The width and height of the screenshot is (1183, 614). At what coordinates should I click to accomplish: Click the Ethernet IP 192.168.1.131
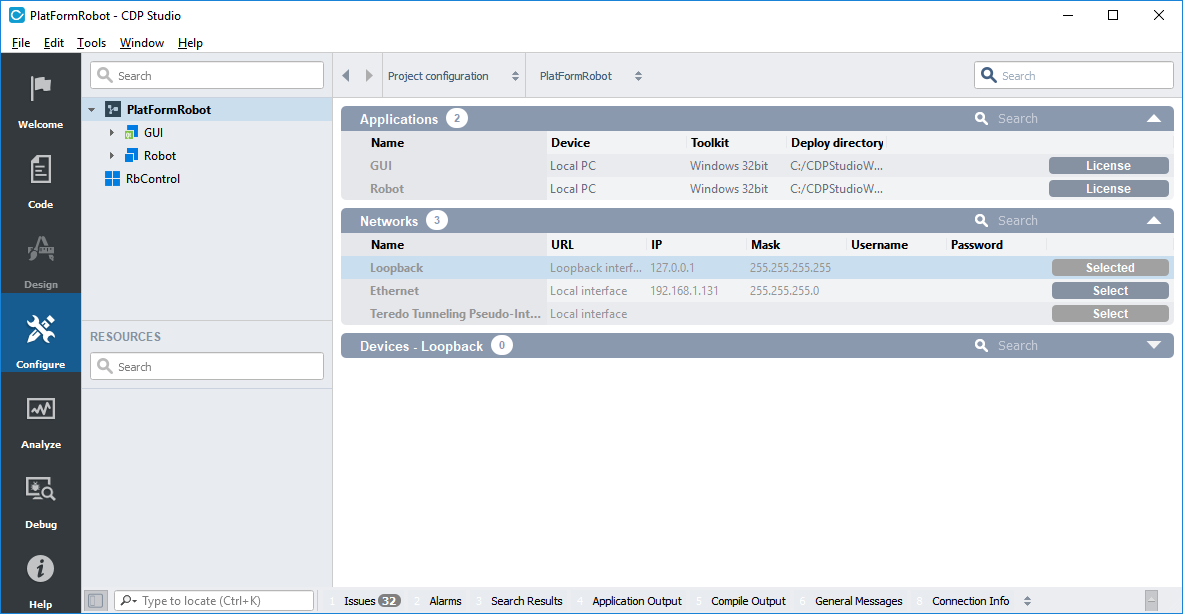(x=684, y=290)
